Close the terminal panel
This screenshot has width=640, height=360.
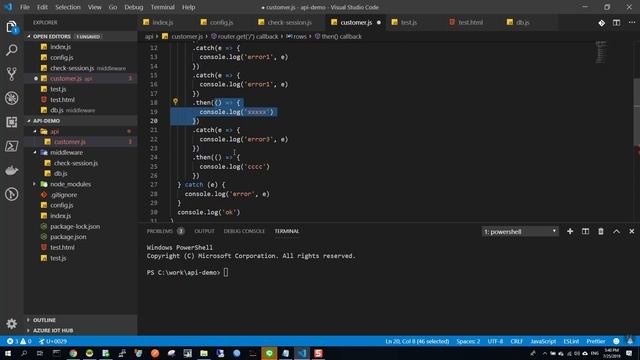(631, 231)
